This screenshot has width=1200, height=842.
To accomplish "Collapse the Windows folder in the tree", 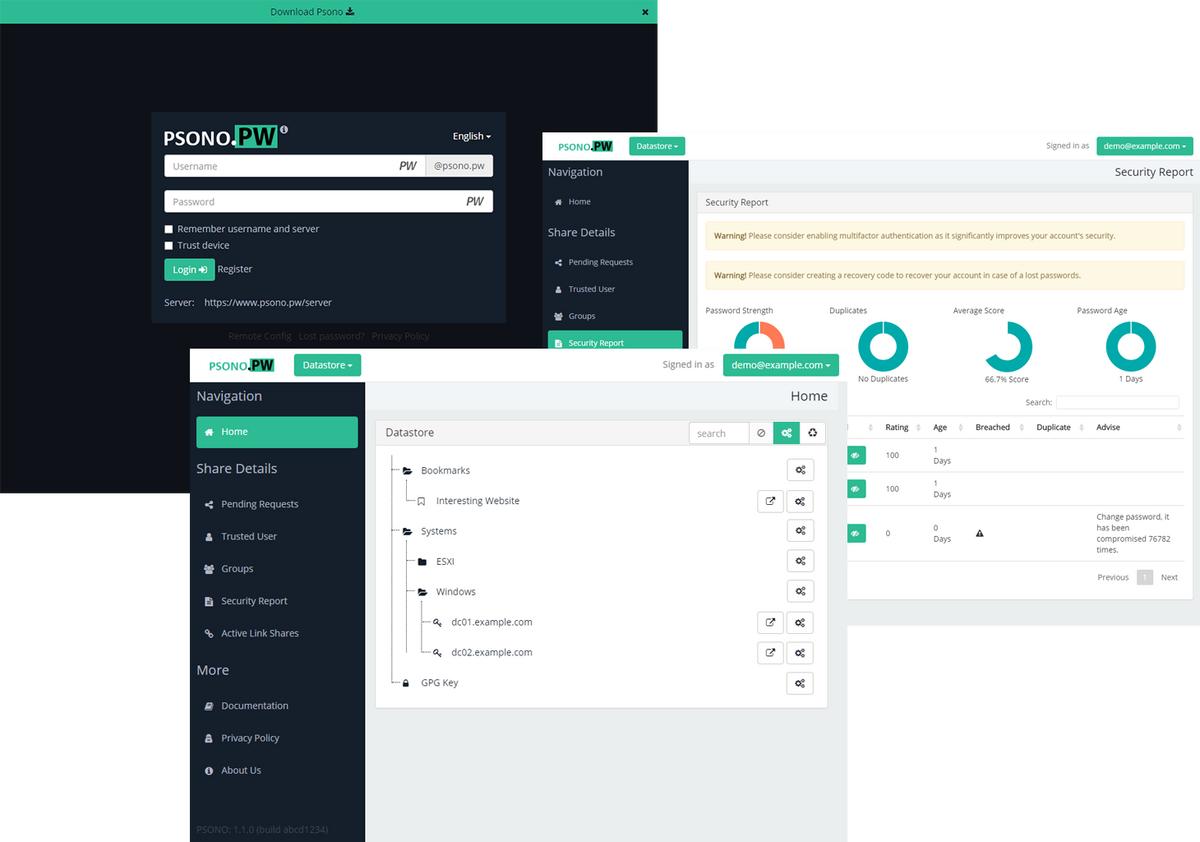I will pyautogui.click(x=423, y=592).
